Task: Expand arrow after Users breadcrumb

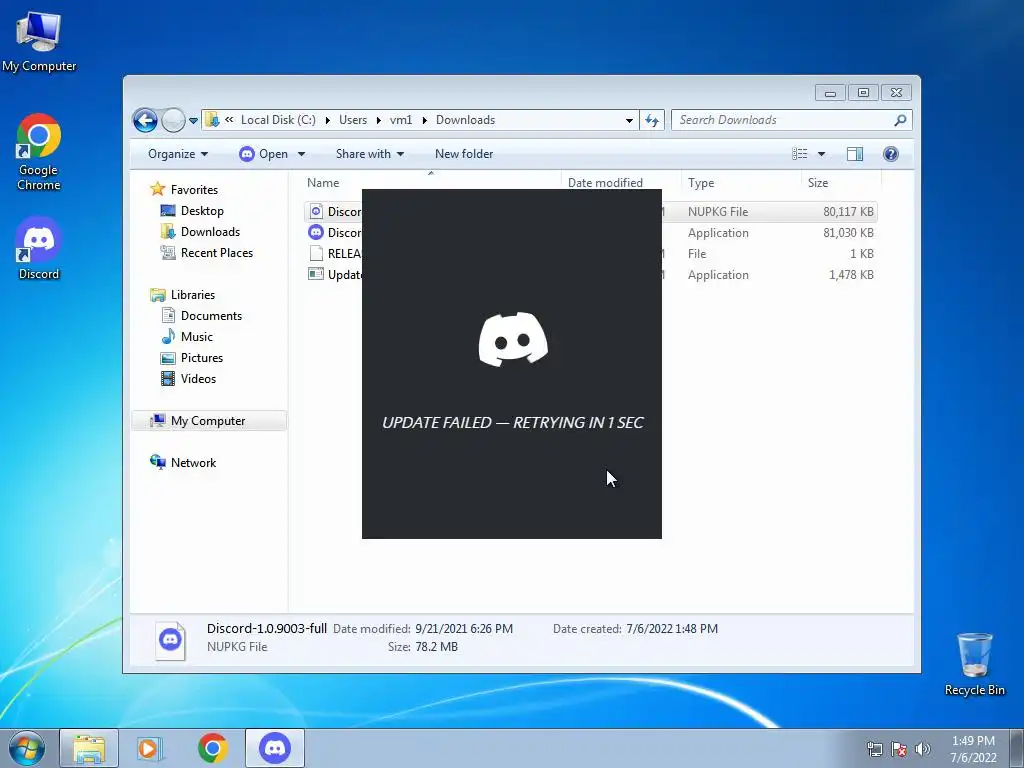Action: (378, 120)
